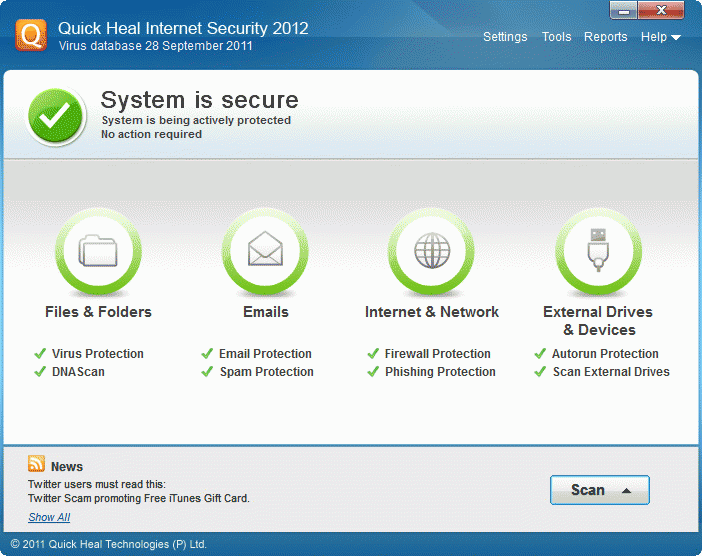Click the News section heading
The height and width of the screenshot is (556, 702).
(67, 466)
